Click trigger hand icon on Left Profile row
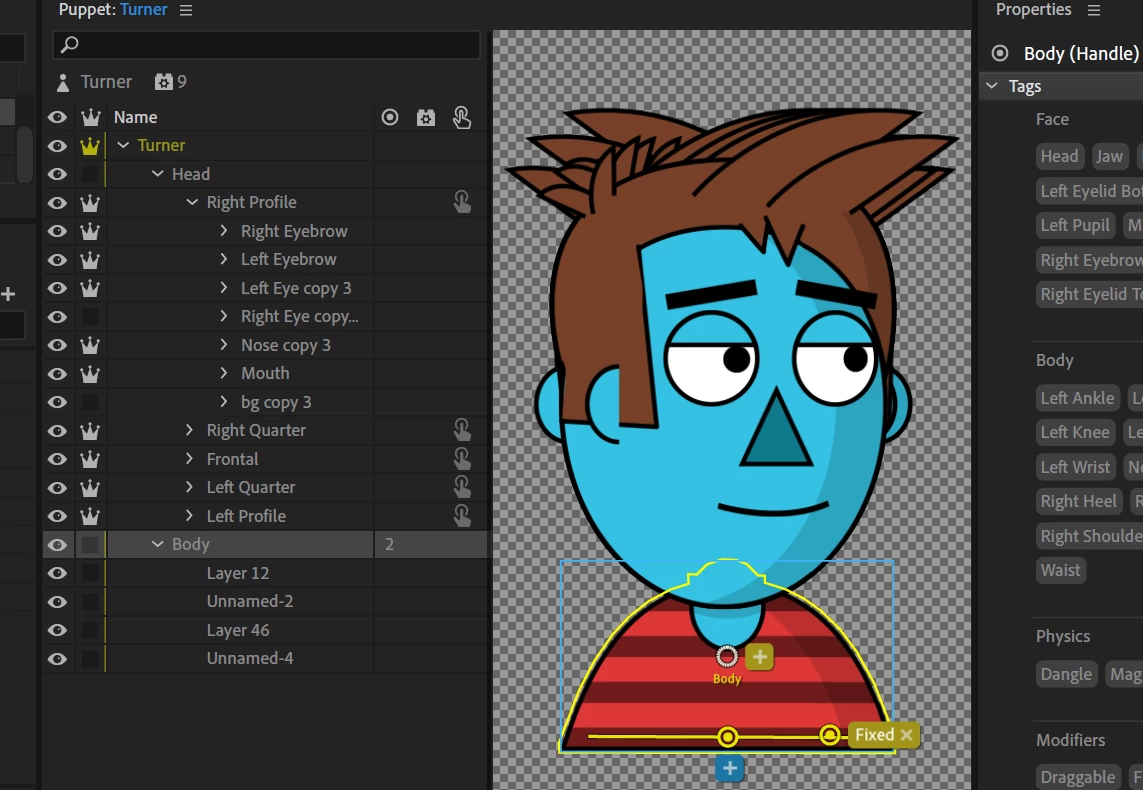 (x=461, y=515)
